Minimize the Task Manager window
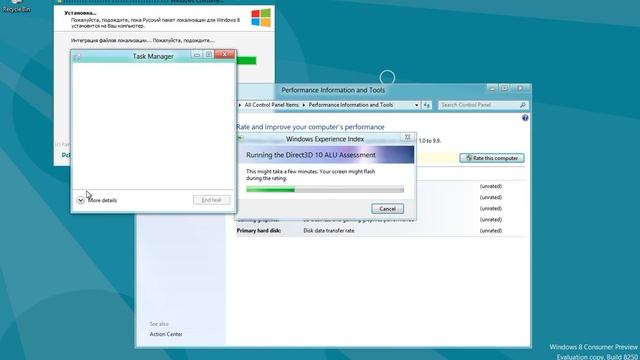Screen dimensions: 640x360 point(197,54)
